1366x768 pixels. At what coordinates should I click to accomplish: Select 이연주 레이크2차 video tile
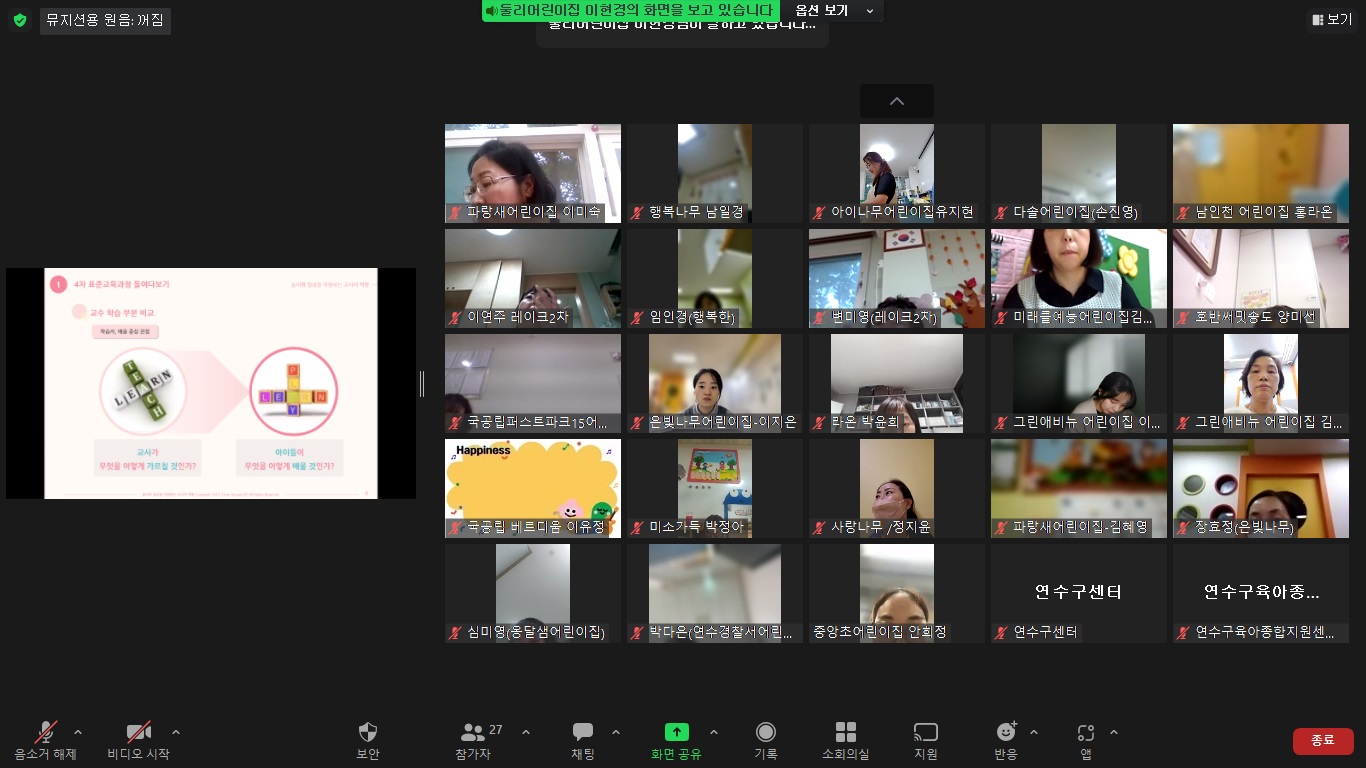pyautogui.click(x=533, y=278)
